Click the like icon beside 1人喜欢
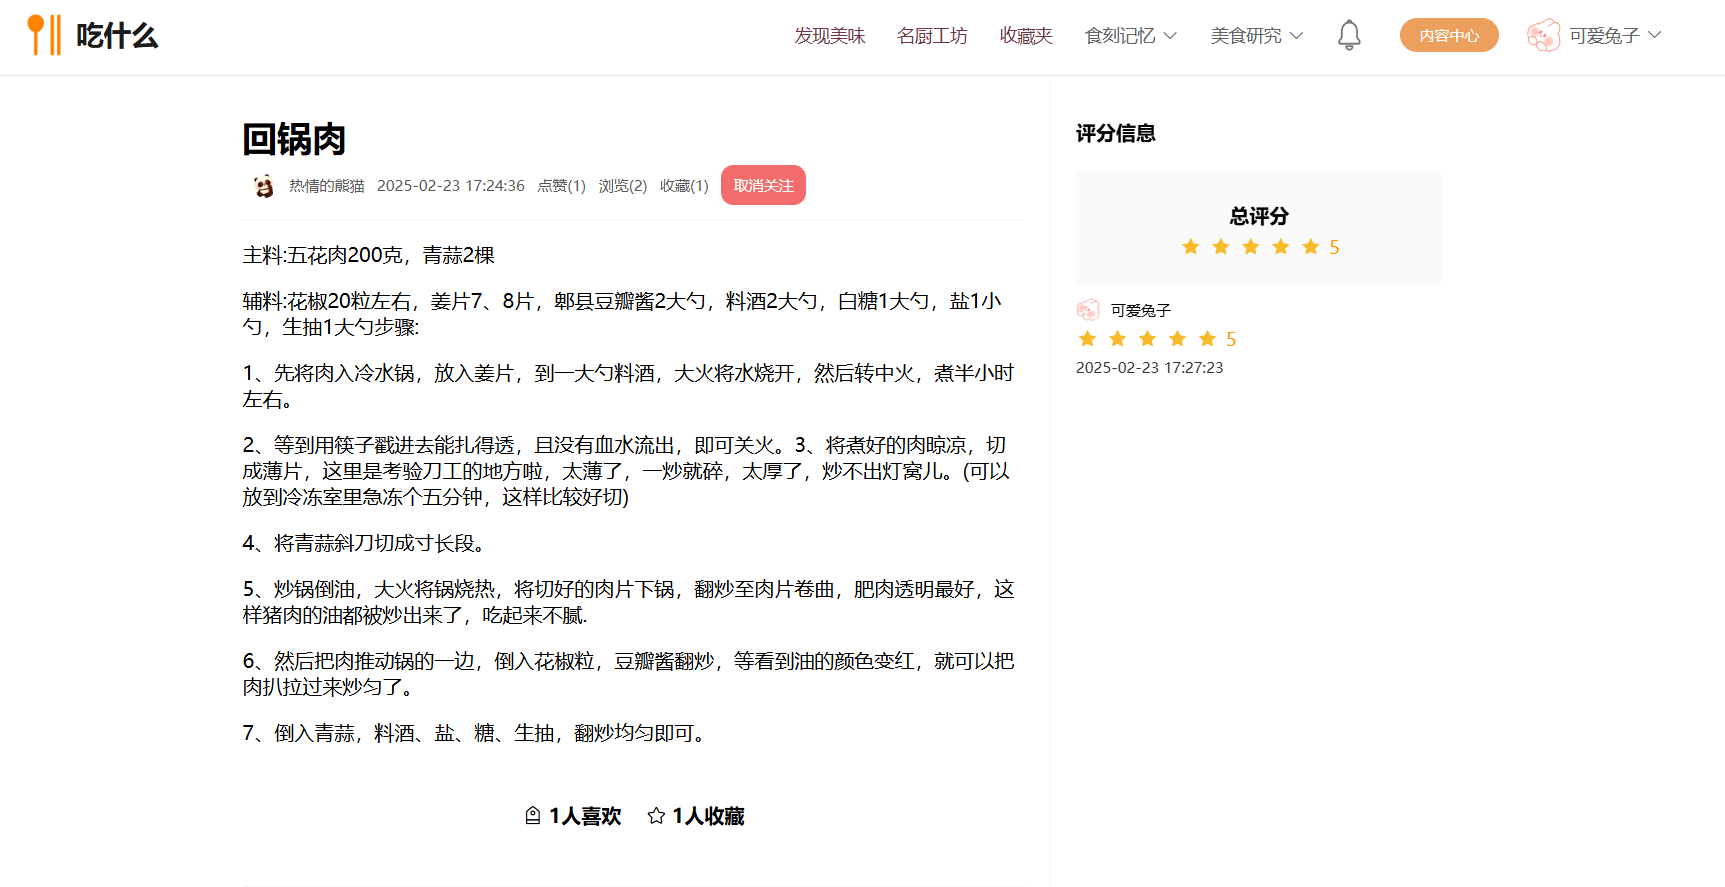The height and width of the screenshot is (887, 1725). point(533,816)
